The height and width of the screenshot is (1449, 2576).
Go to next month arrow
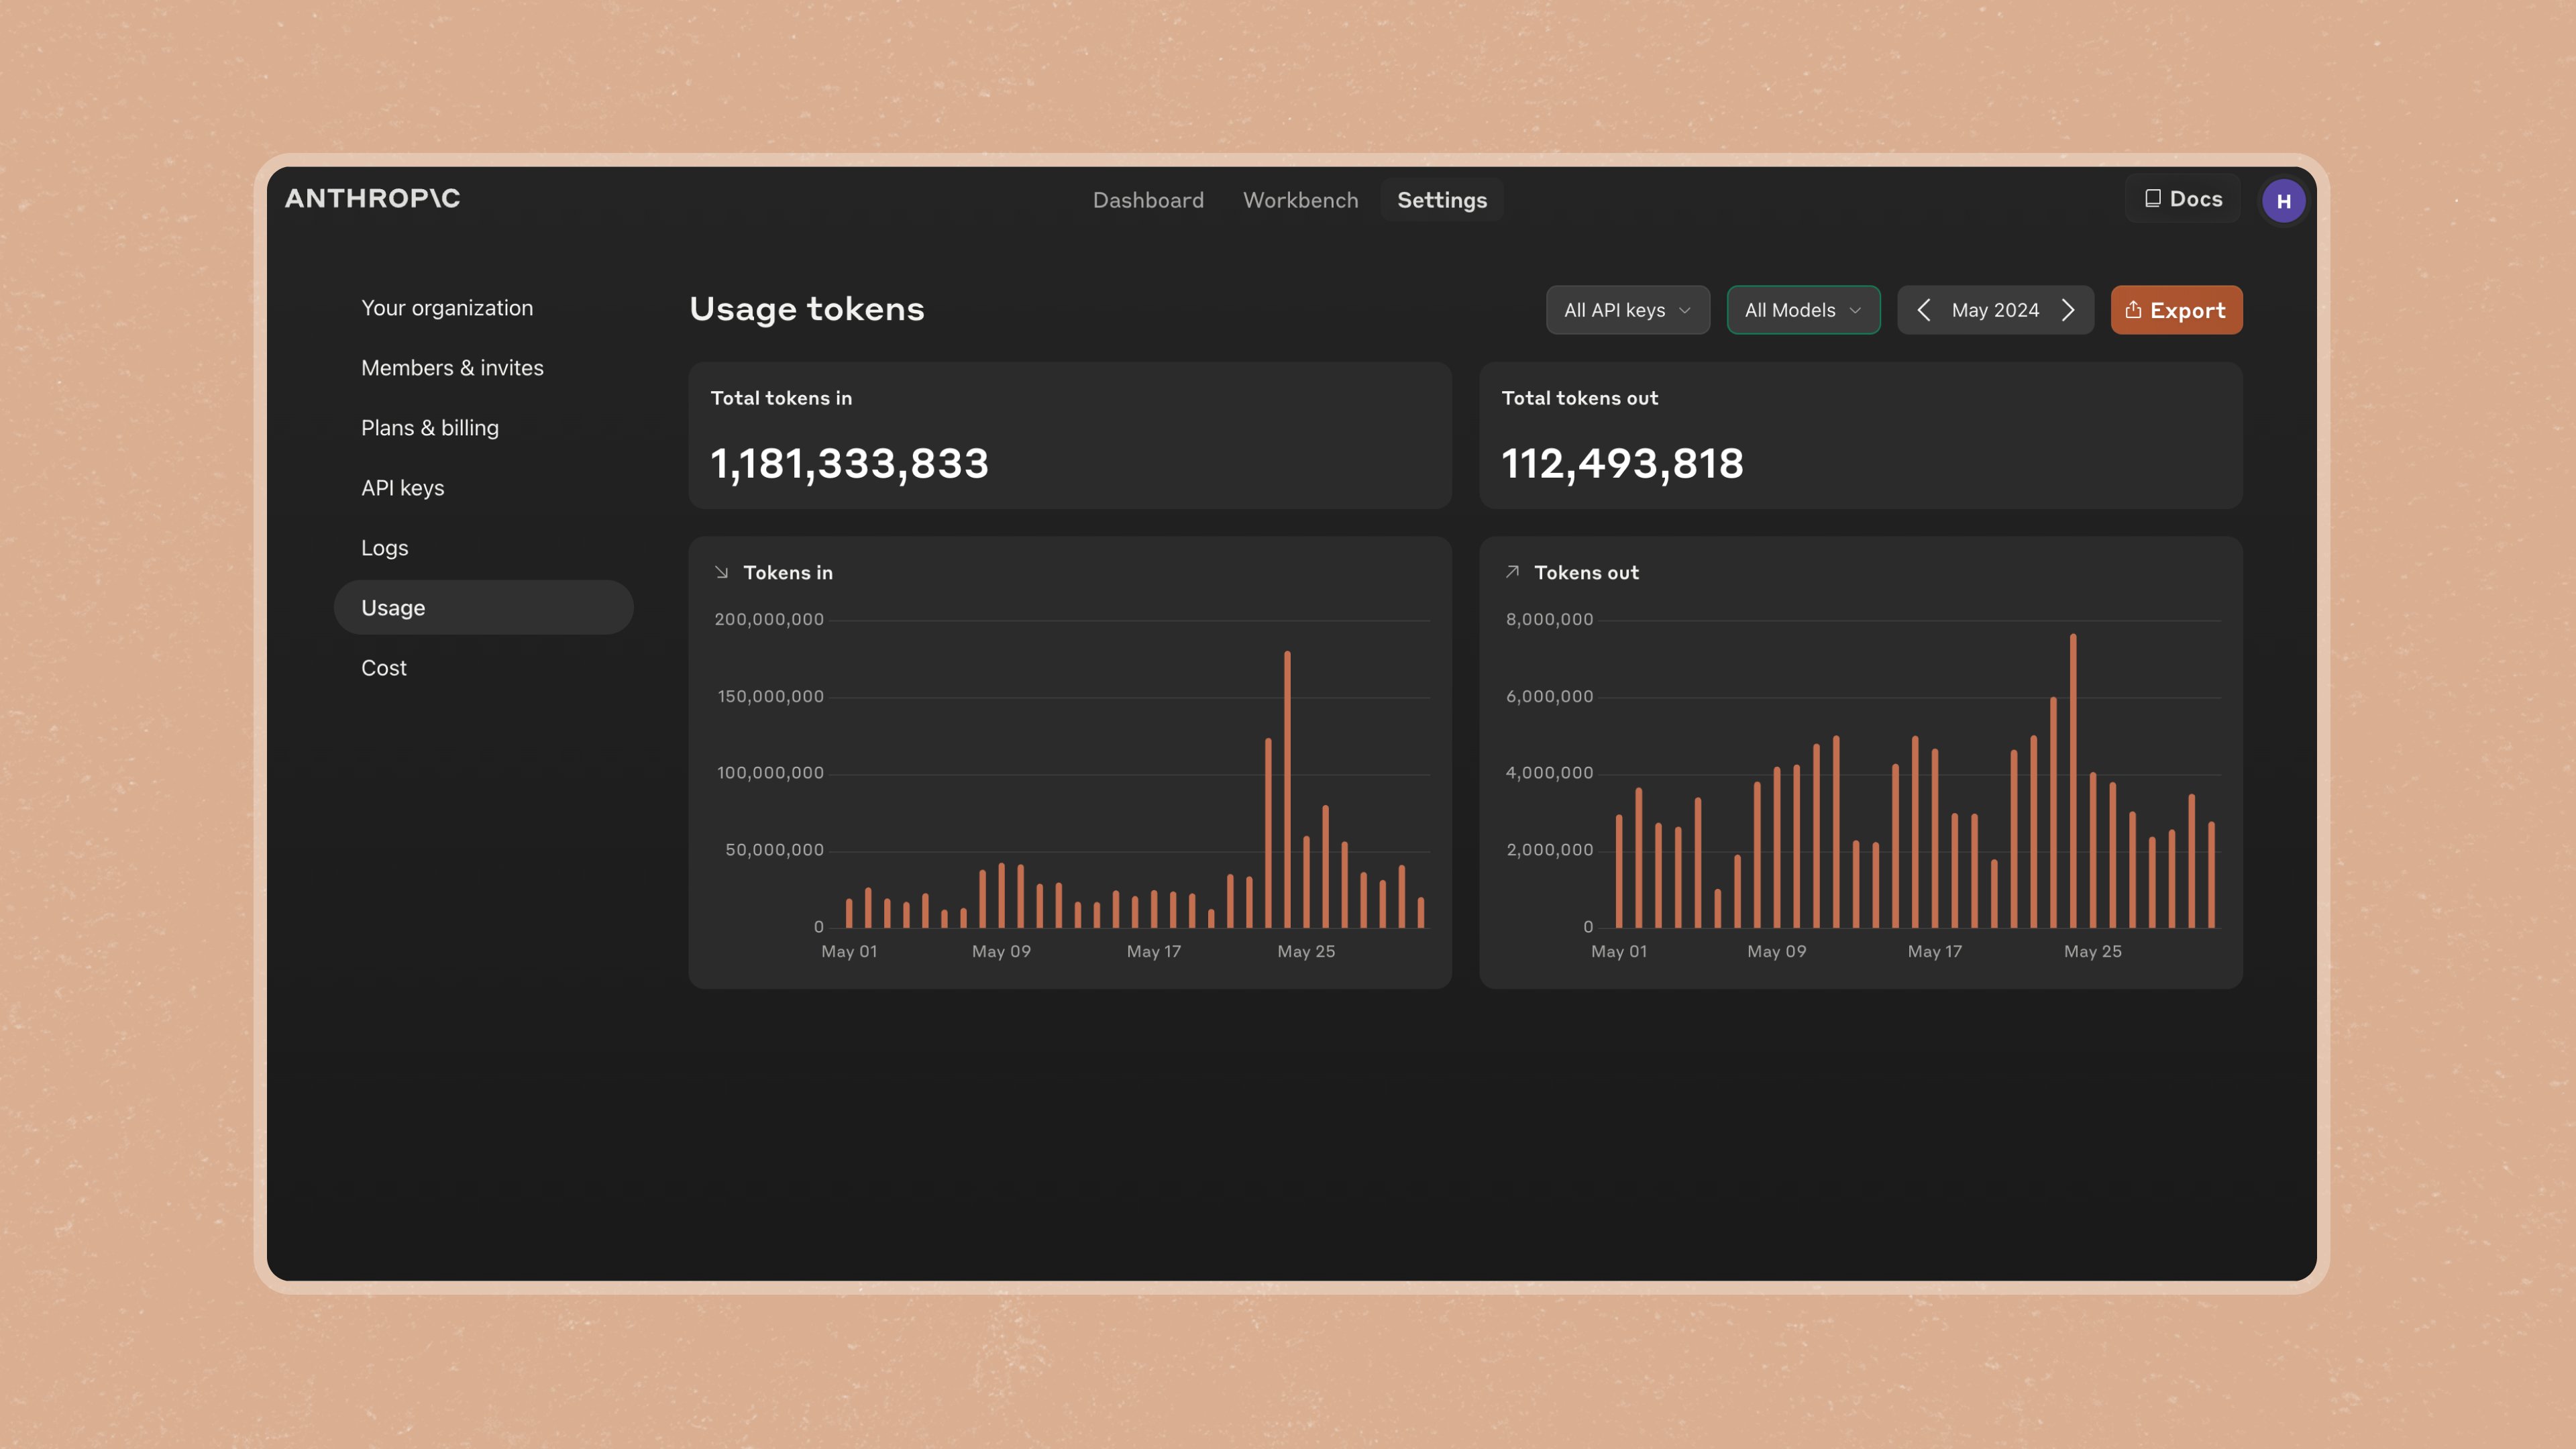click(x=2069, y=310)
